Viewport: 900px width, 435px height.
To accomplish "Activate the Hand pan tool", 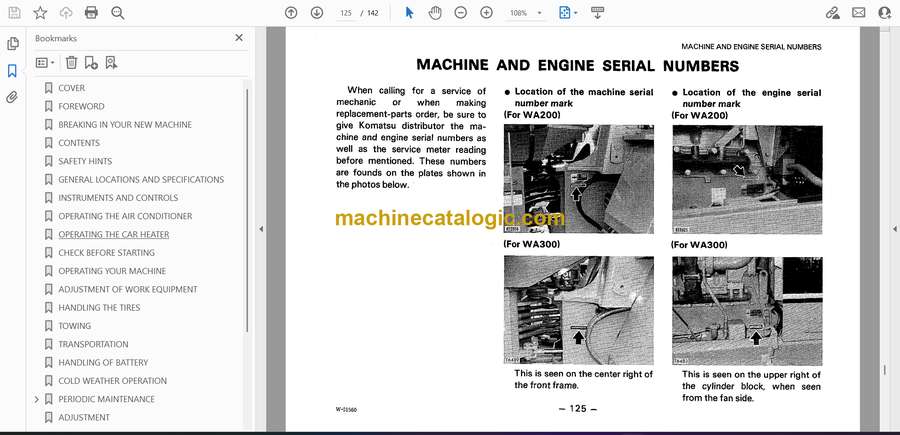I will coord(435,13).
